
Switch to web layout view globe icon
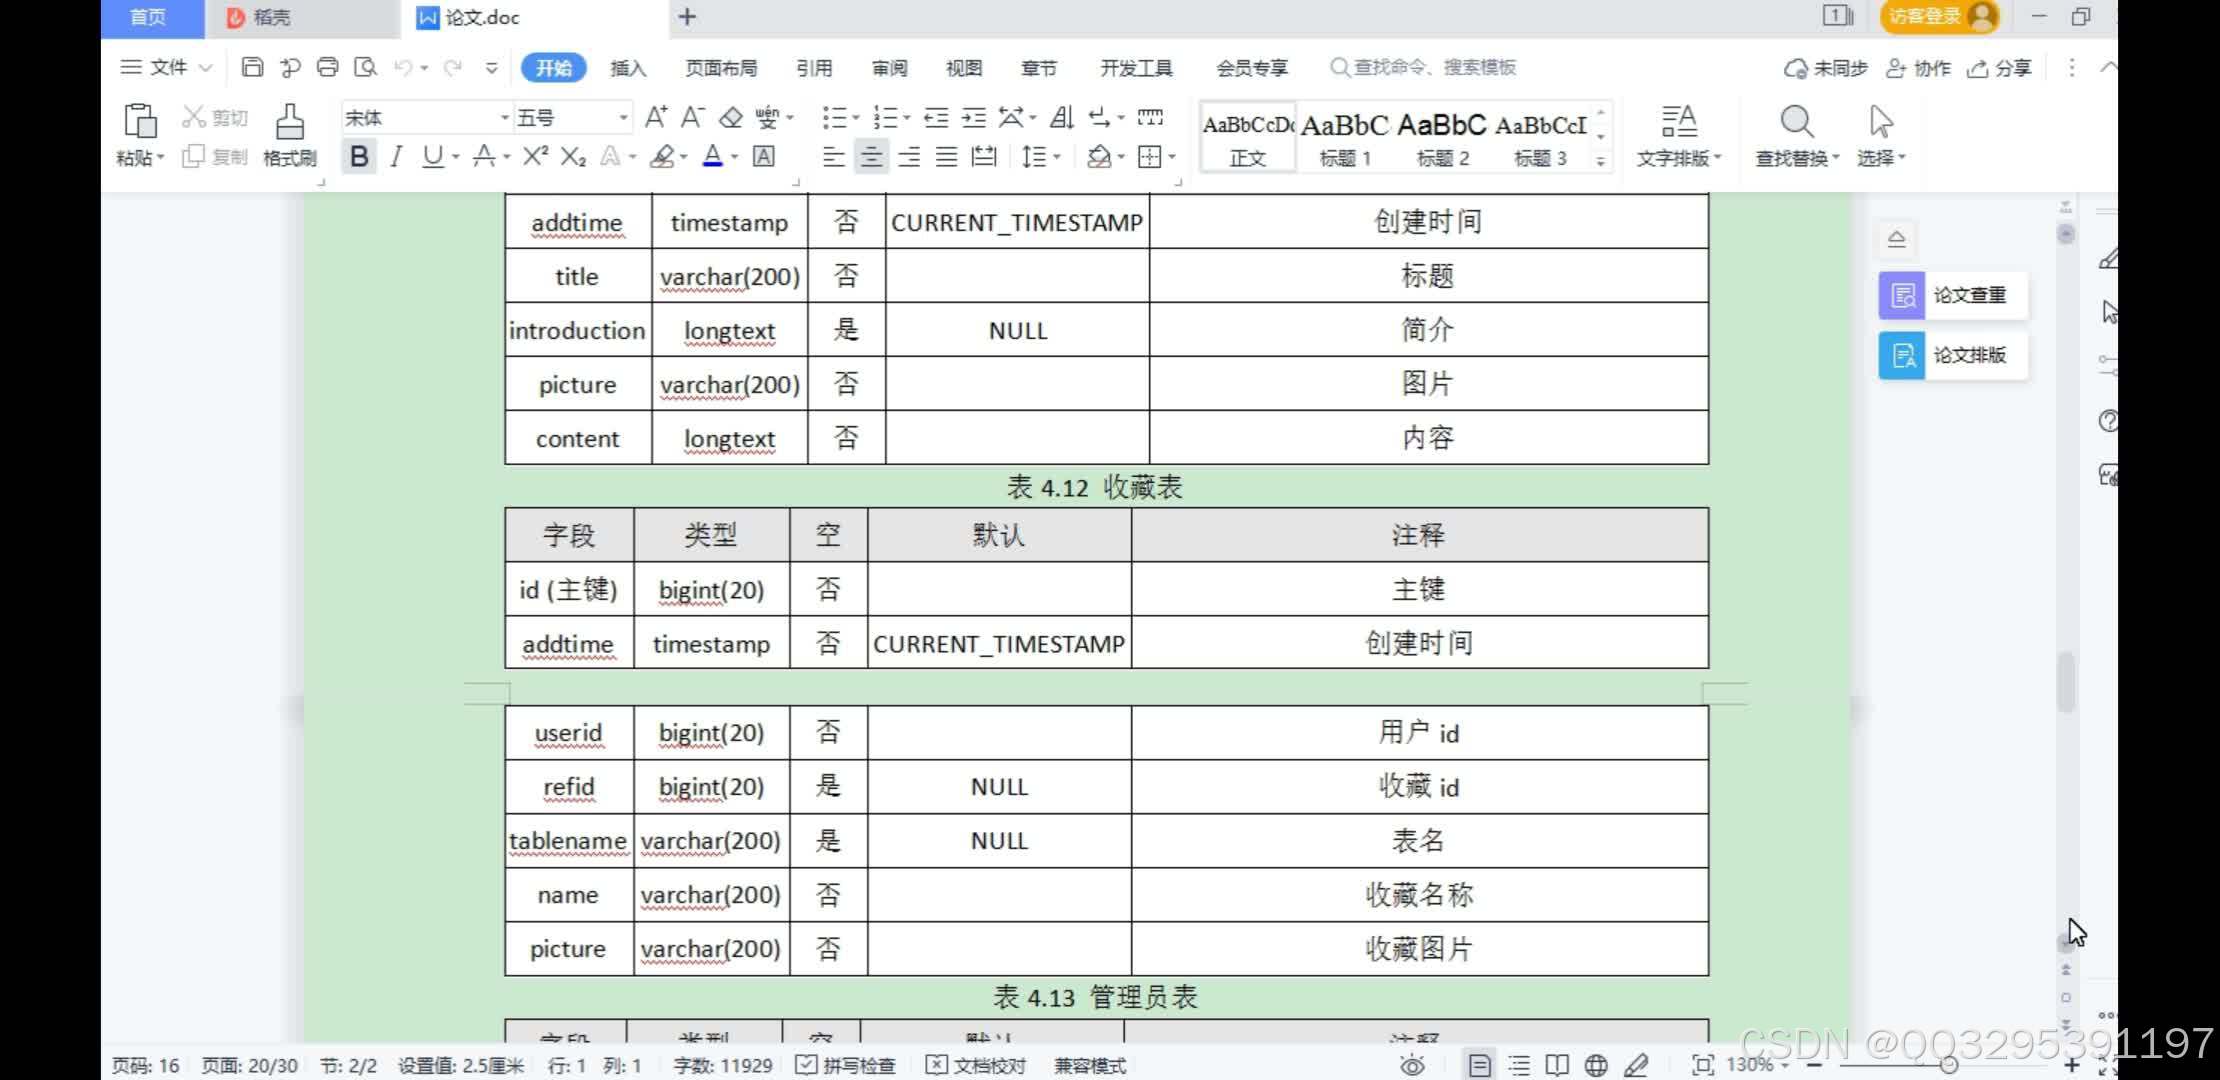1597,1065
